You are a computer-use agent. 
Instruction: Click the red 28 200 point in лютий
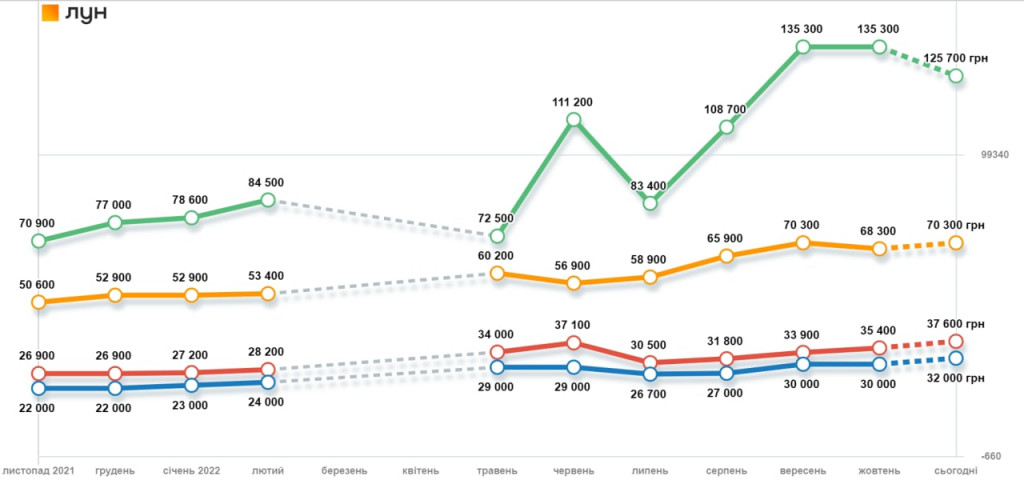point(268,369)
